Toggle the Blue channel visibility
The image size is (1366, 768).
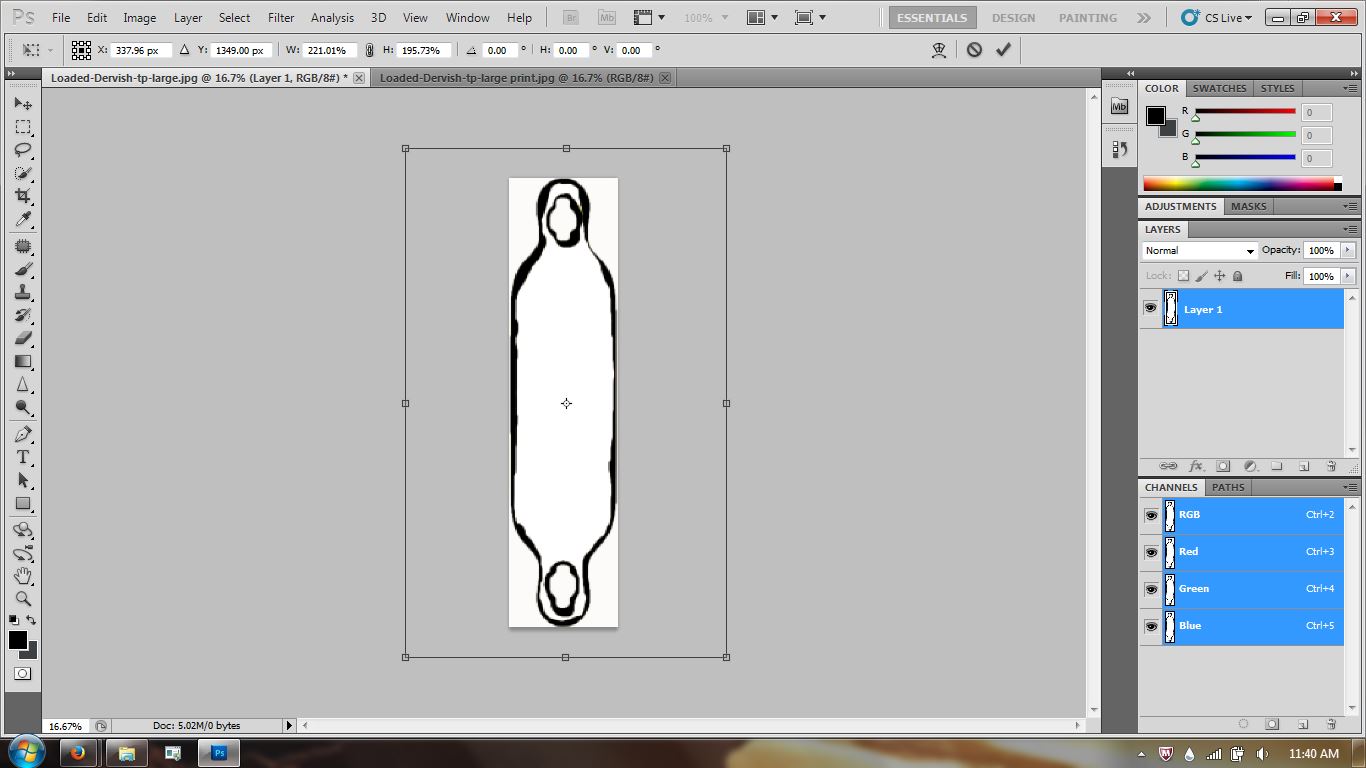coord(1151,626)
